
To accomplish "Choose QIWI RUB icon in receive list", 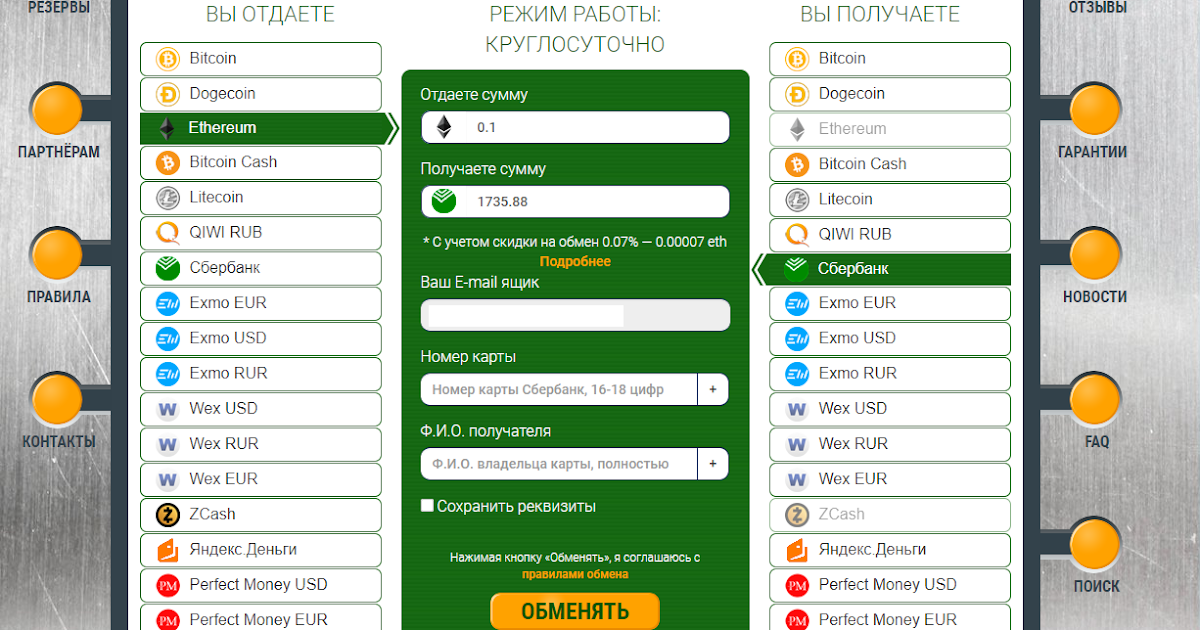I will point(797,234).
